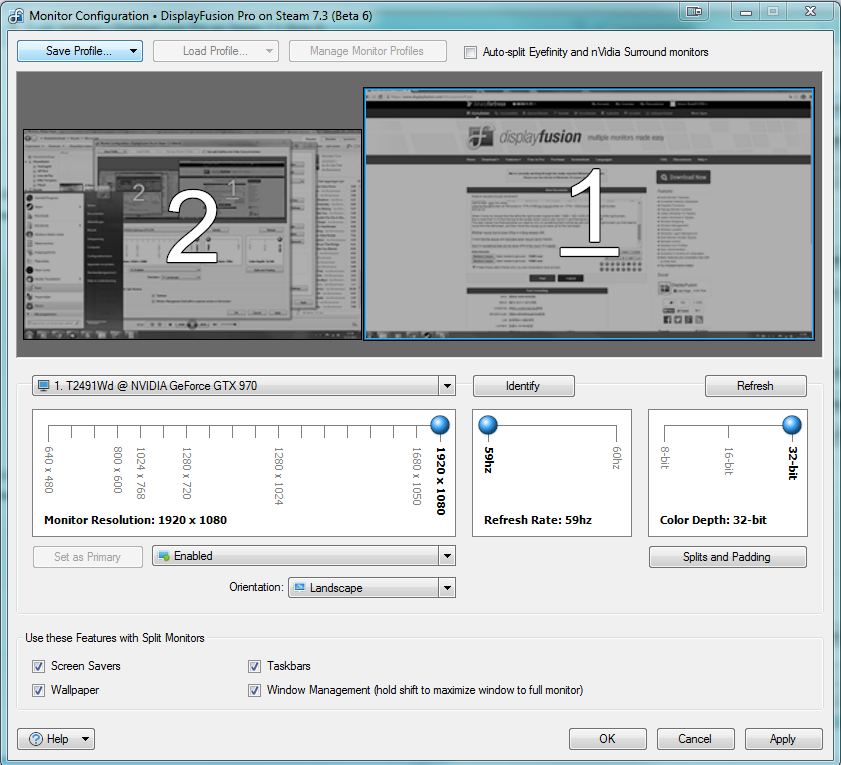Viewport: 841px width, 765px height.
Task: Open the Save Profile menu
Action: [x=80, y=51]
